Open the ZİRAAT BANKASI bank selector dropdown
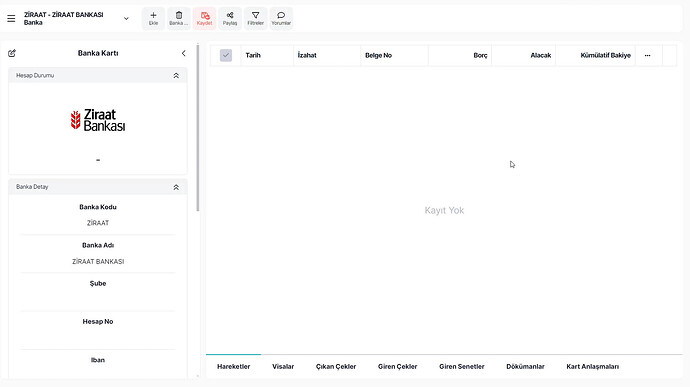 pos(126,18)
